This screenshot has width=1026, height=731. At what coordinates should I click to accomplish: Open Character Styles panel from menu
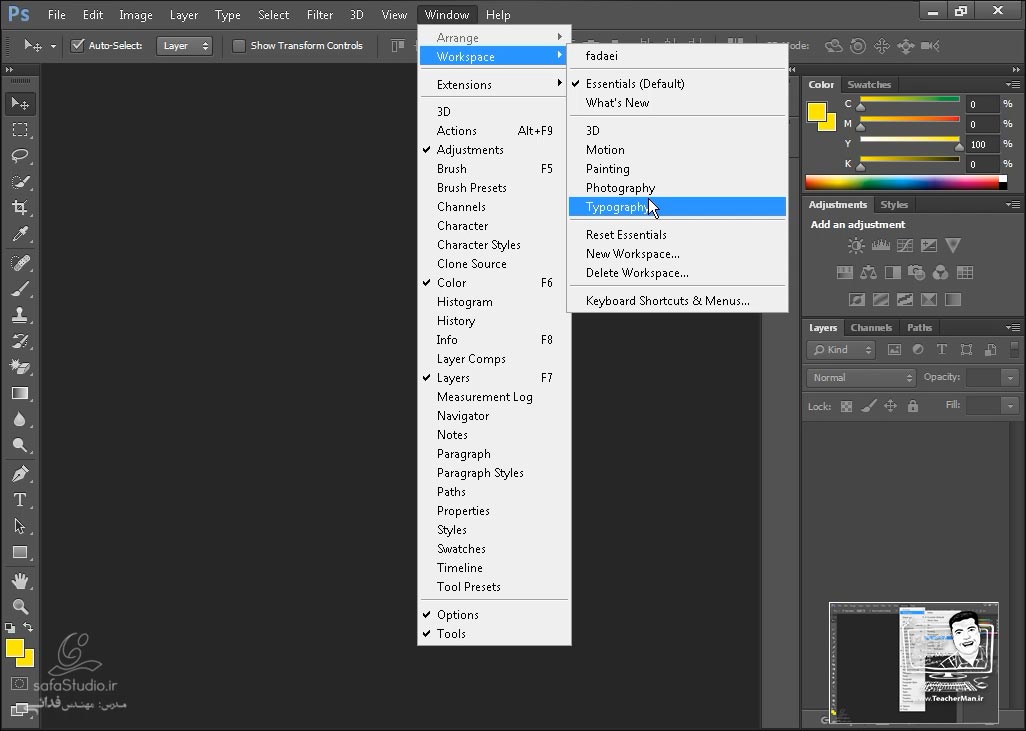click(x=494, y=245)
